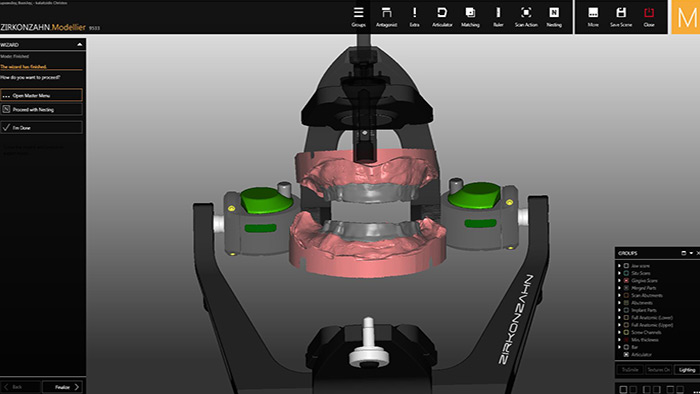Expand the Abutments tree node
This screenshot has height=394, width=700.
click(x=619, y=303)
